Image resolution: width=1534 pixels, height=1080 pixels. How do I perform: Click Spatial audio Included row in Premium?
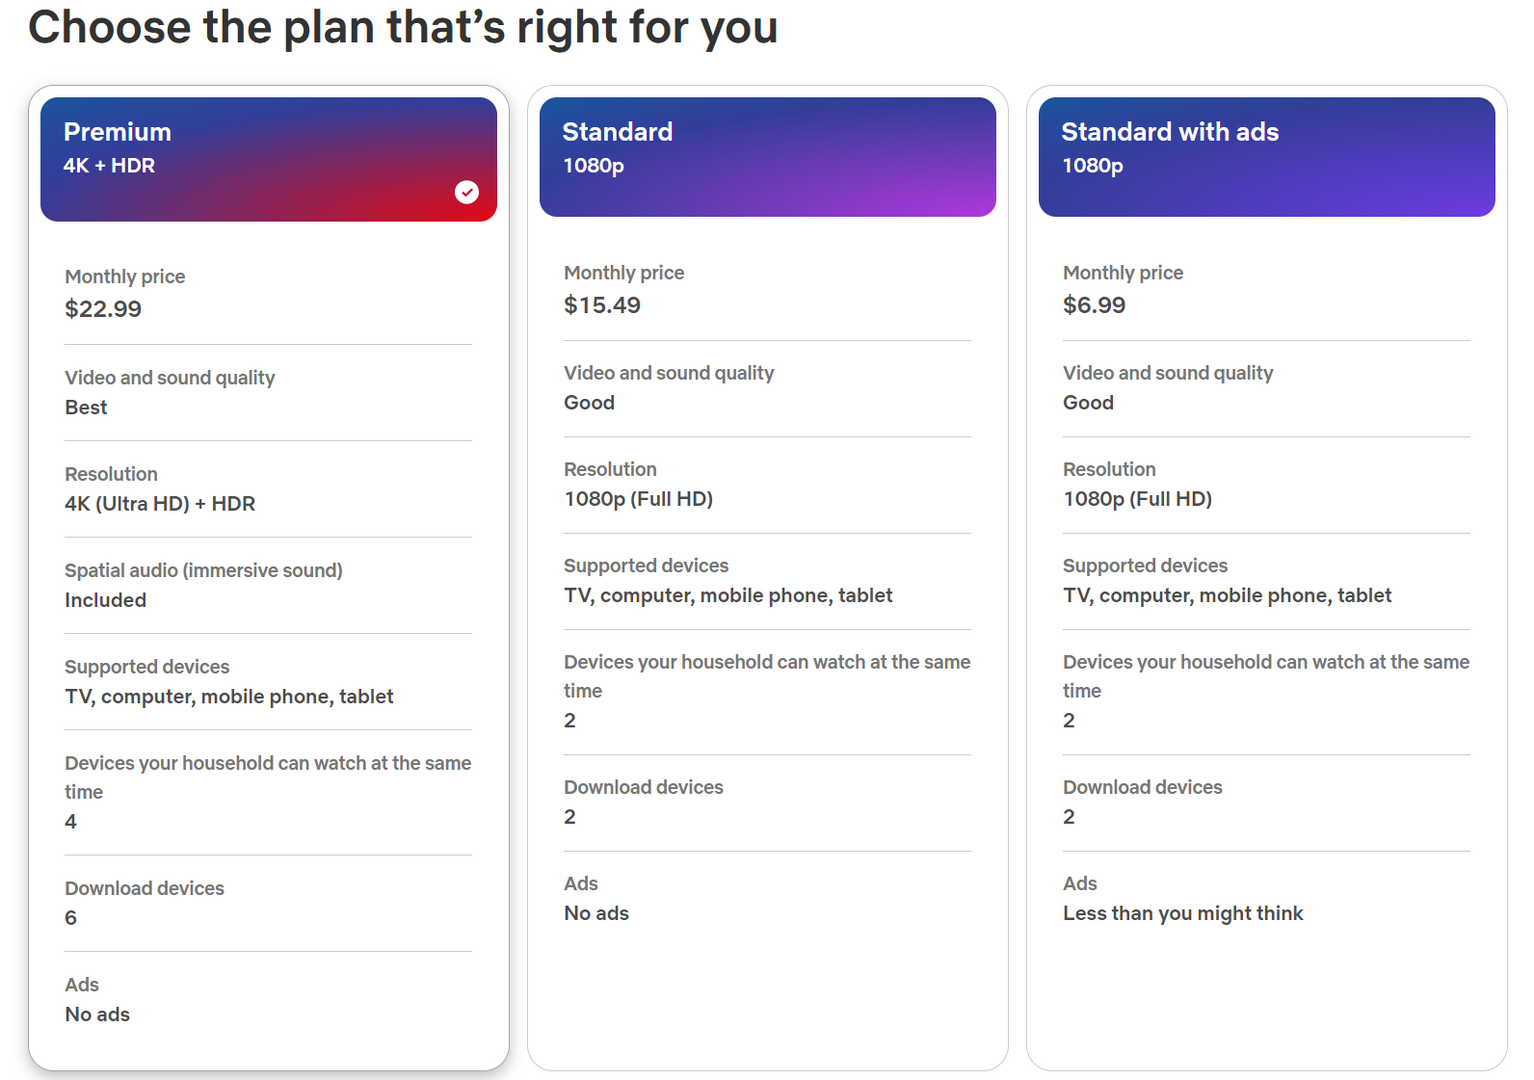268,585
